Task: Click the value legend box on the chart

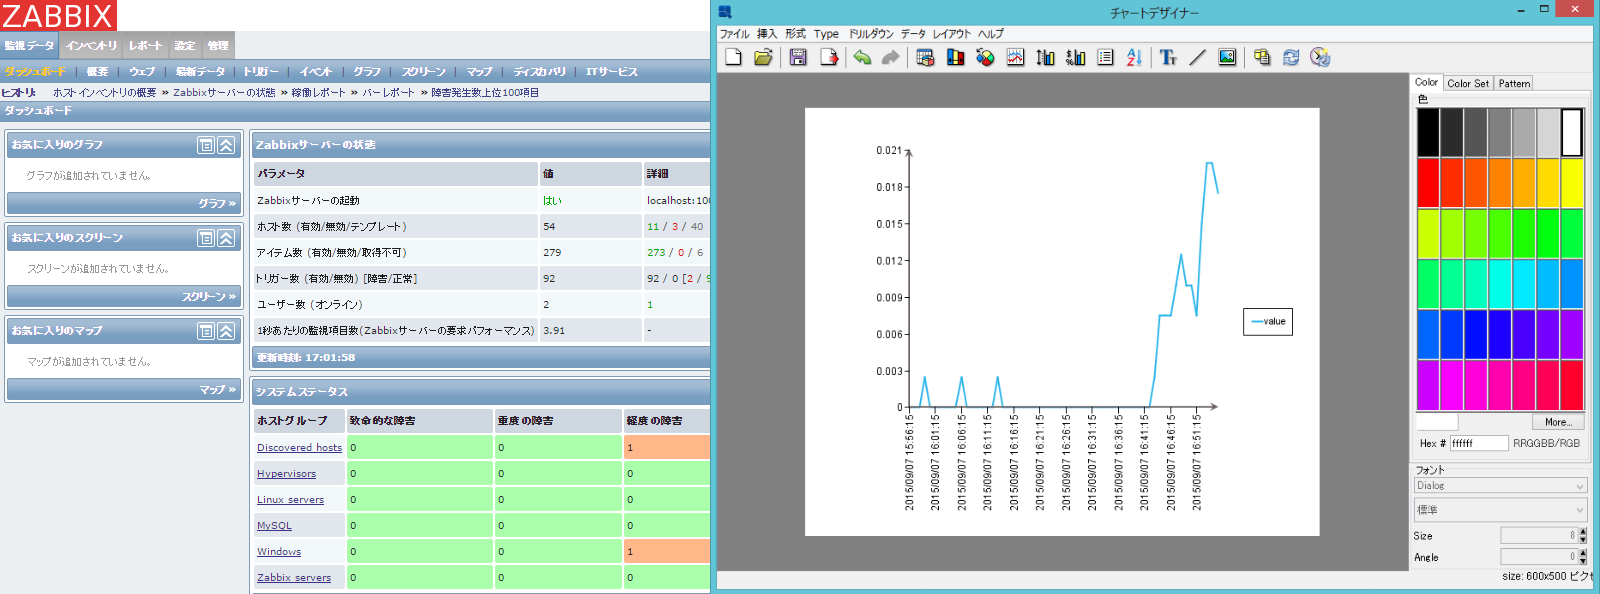Action: (x=1268, y=322)
